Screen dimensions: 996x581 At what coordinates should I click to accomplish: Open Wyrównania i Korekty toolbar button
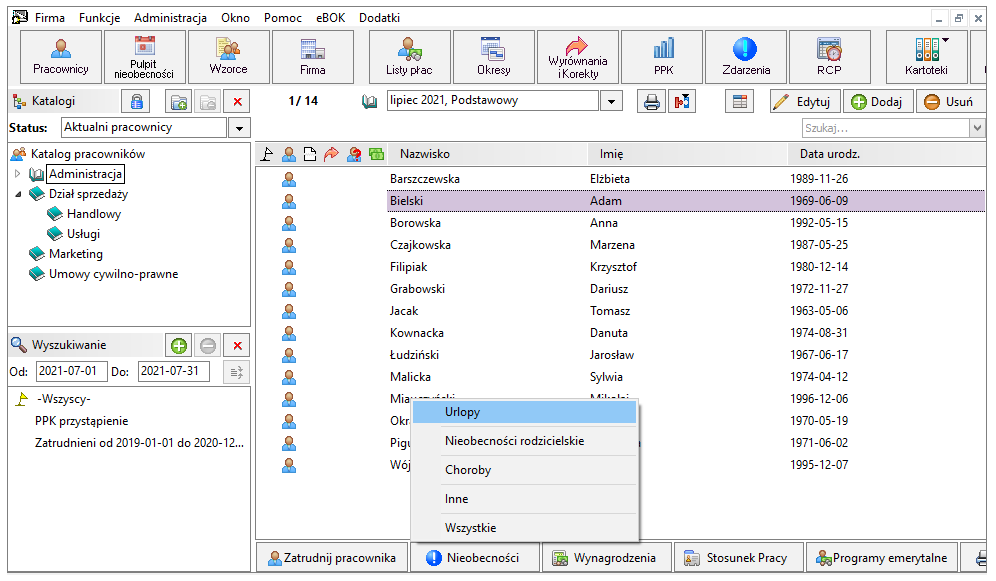point(577,57)
